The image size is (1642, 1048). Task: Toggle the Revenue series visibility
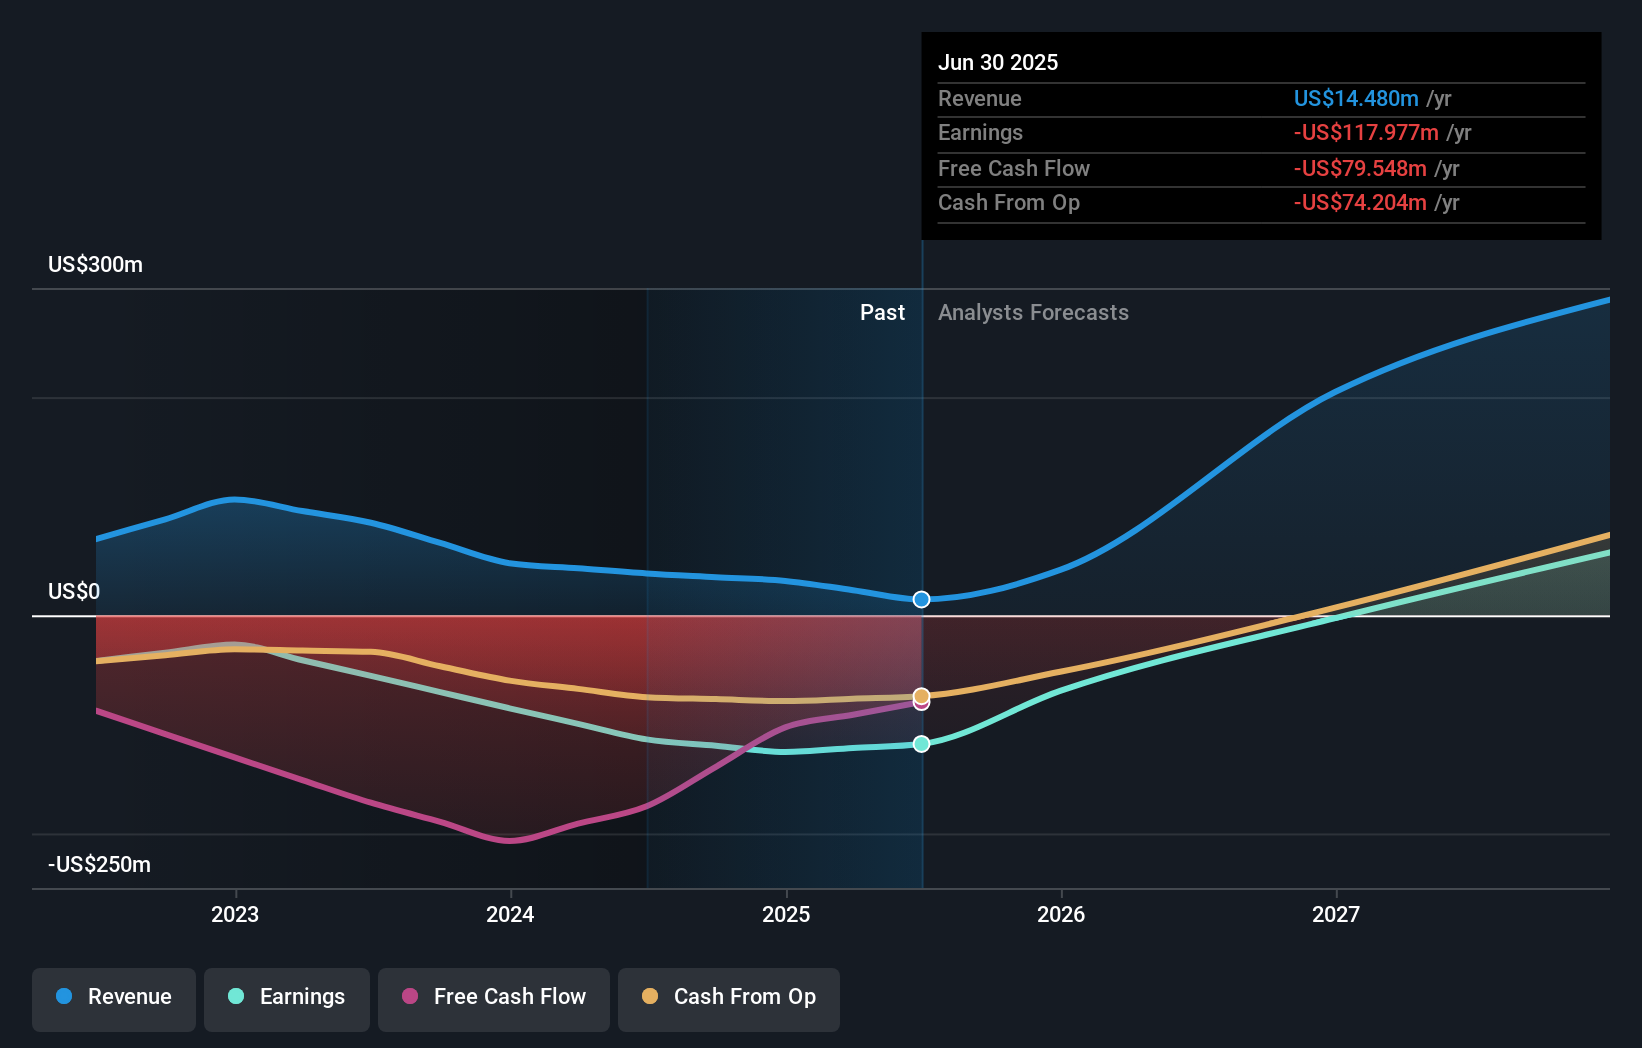tap(113, 999)
